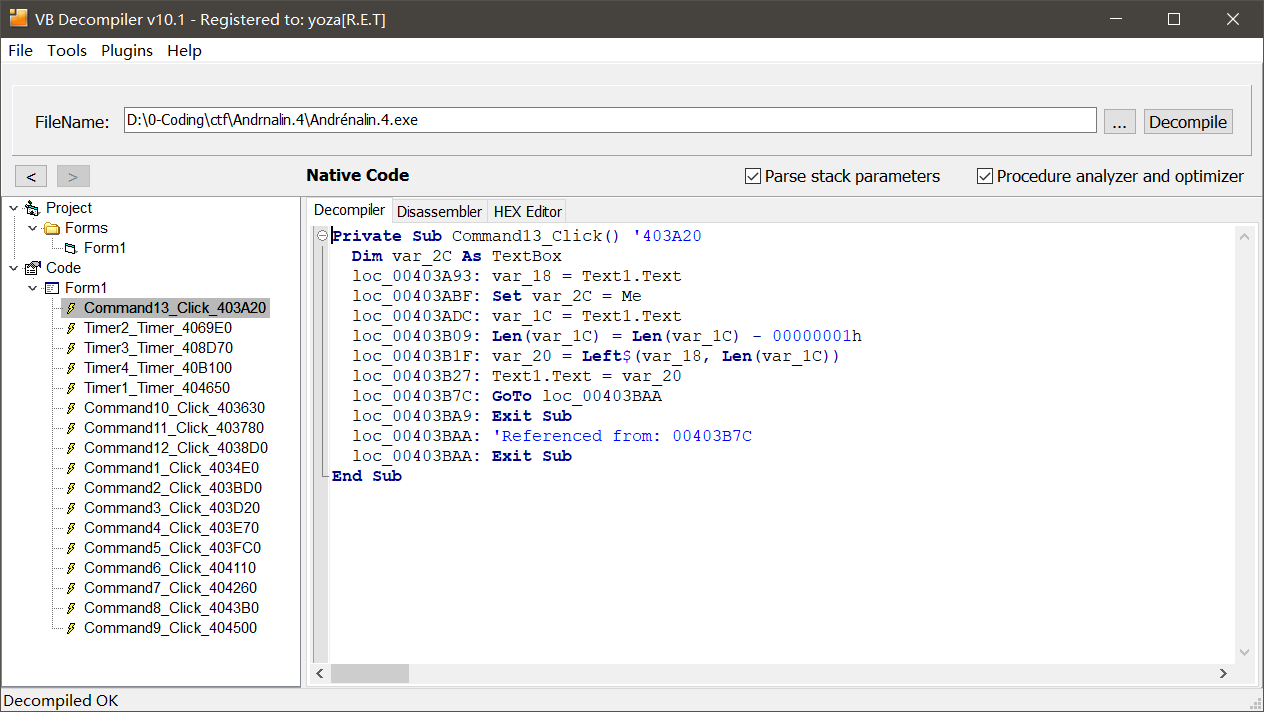Viewport: 1264px width, 712px height.
Task: Click the Form1 module icon under Code
Action: (52, 288)
